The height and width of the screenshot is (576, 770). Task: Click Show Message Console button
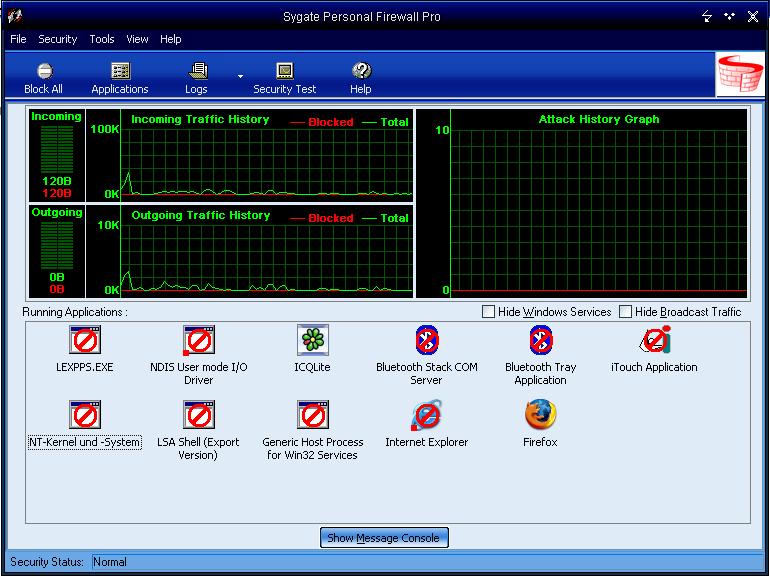384,538
